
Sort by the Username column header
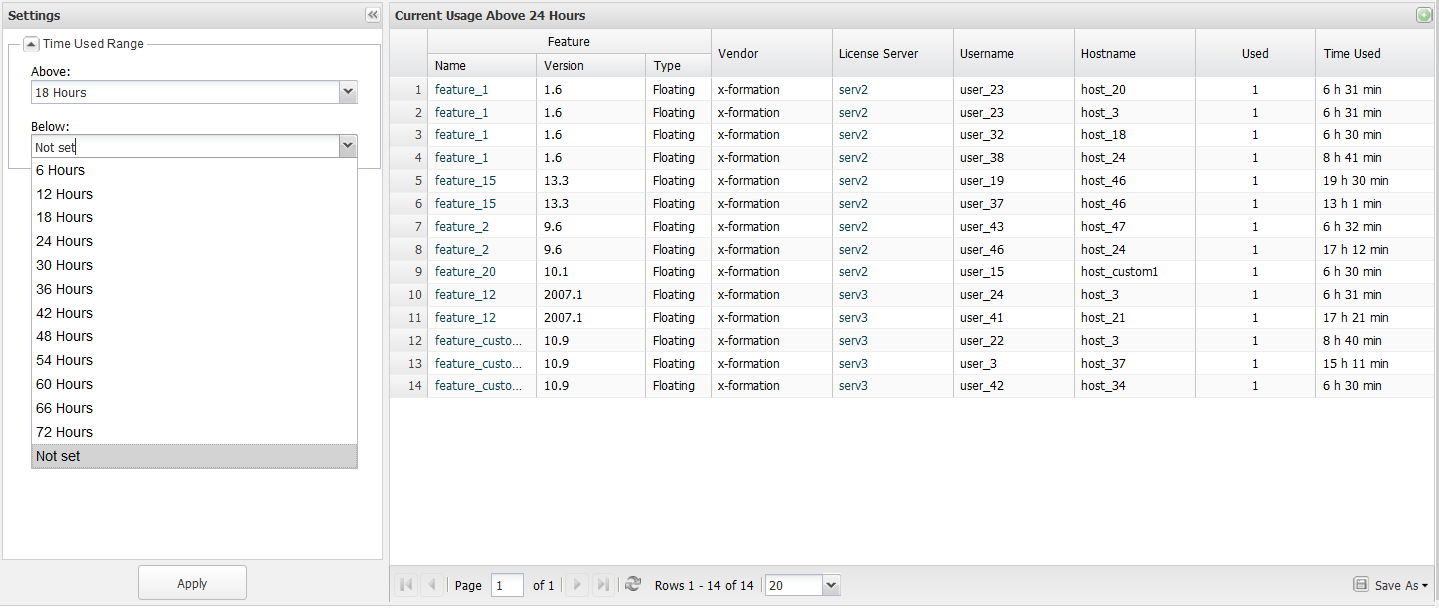click(1013, 53)
